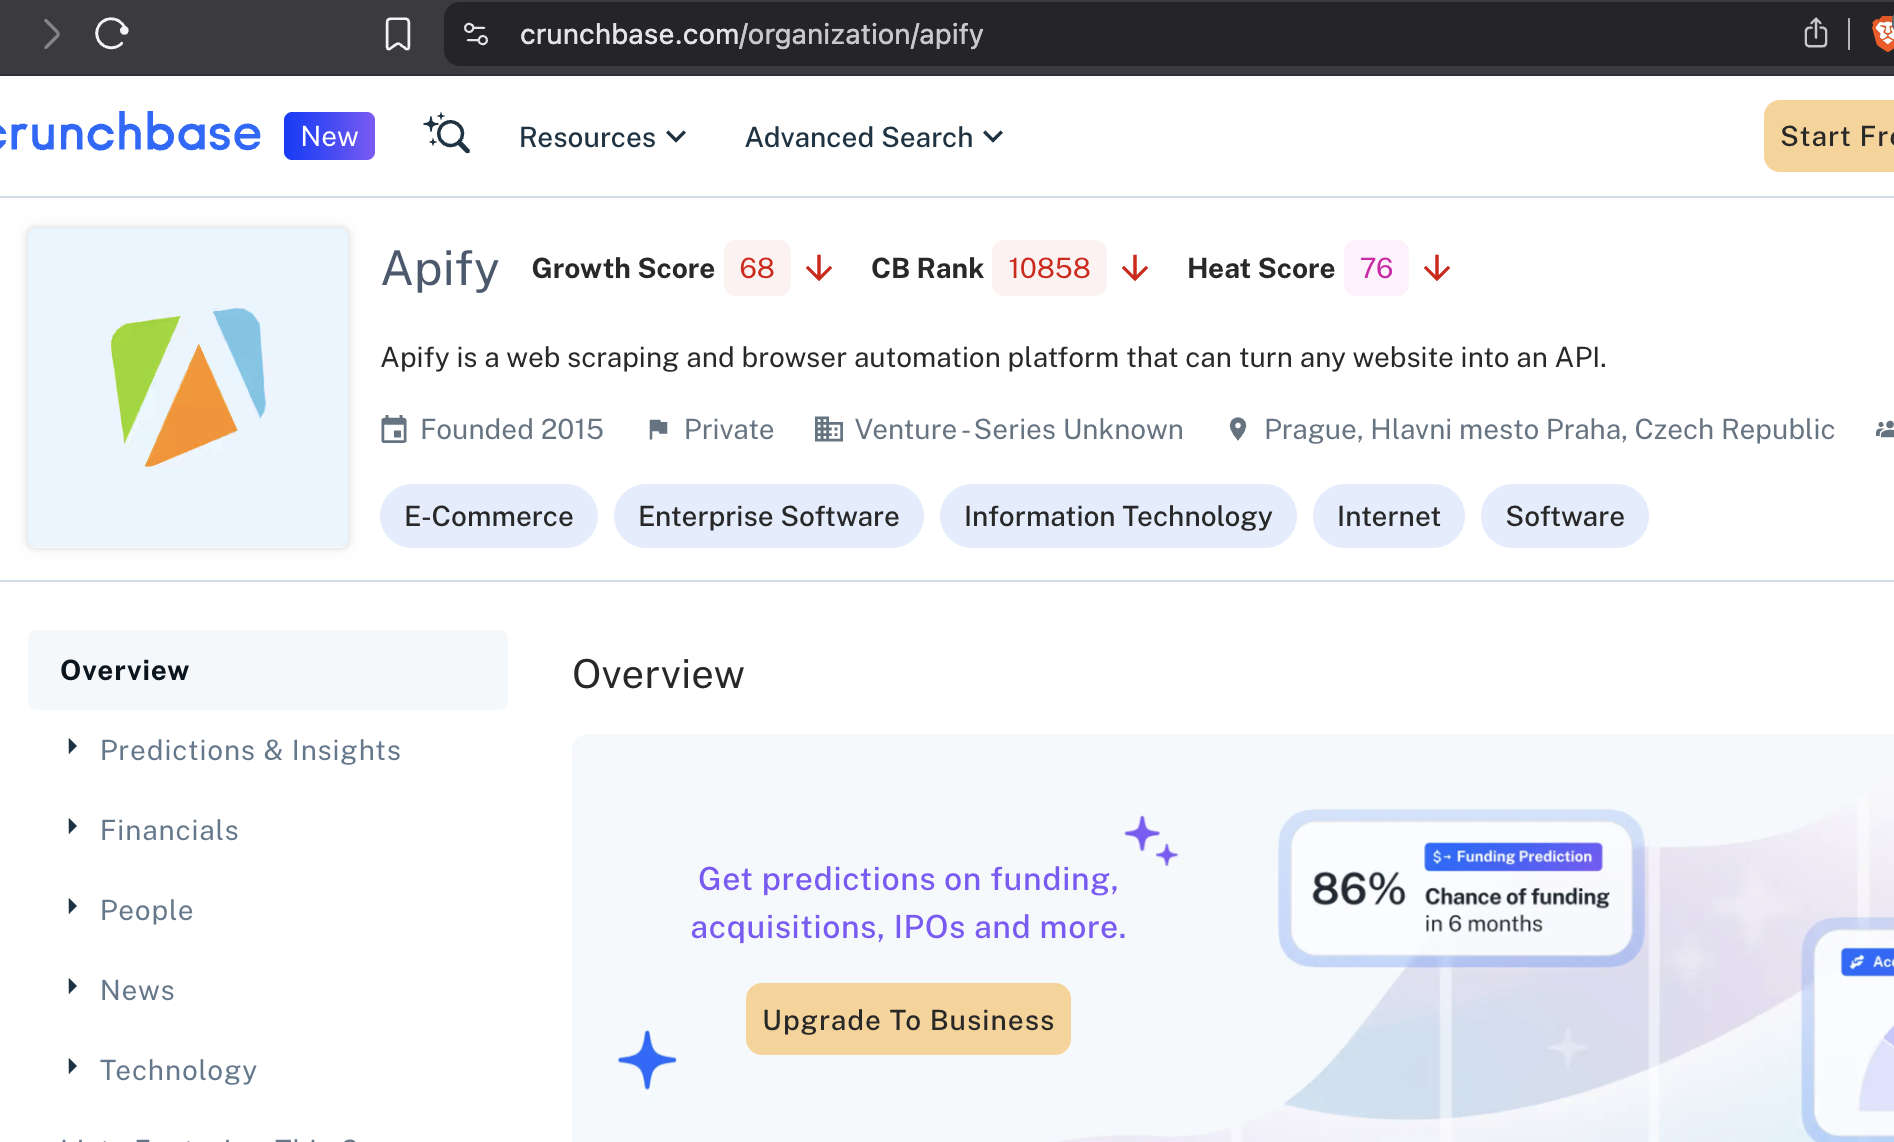Click the CB Rank value 10858

tap(1049, 268)
